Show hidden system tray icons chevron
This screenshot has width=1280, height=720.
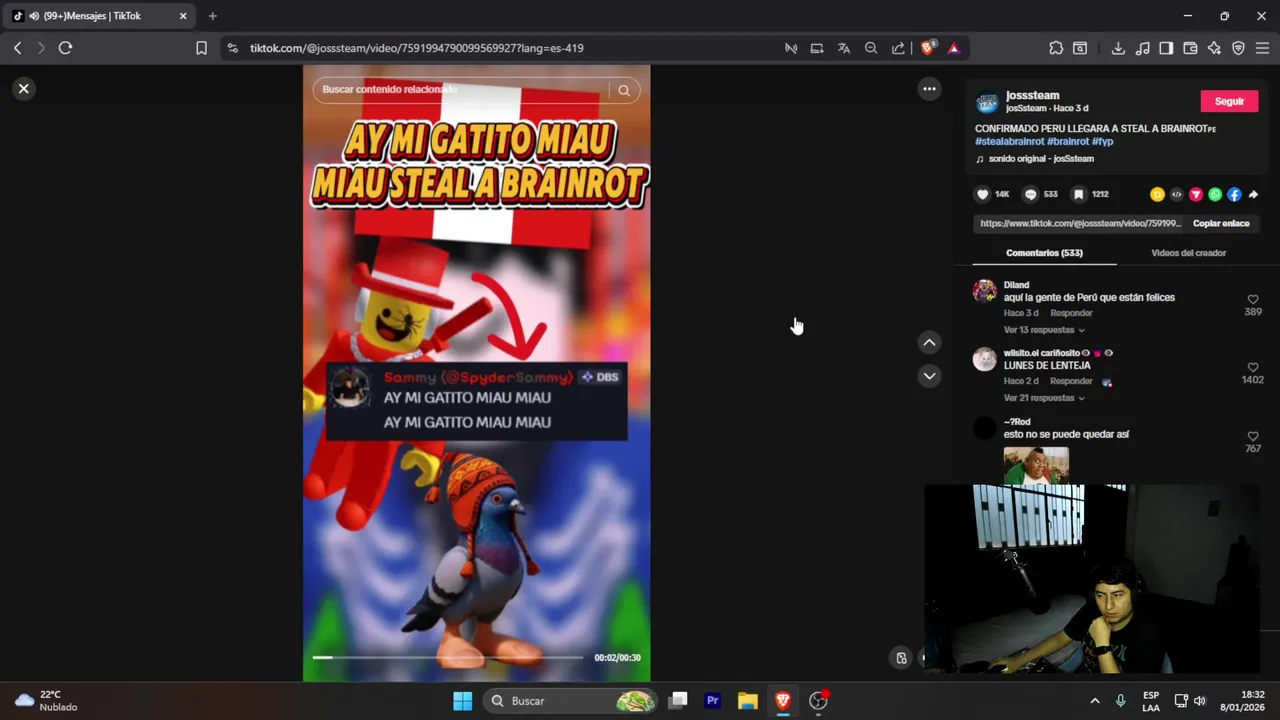pyautogui.click(x=1095, y=701)
